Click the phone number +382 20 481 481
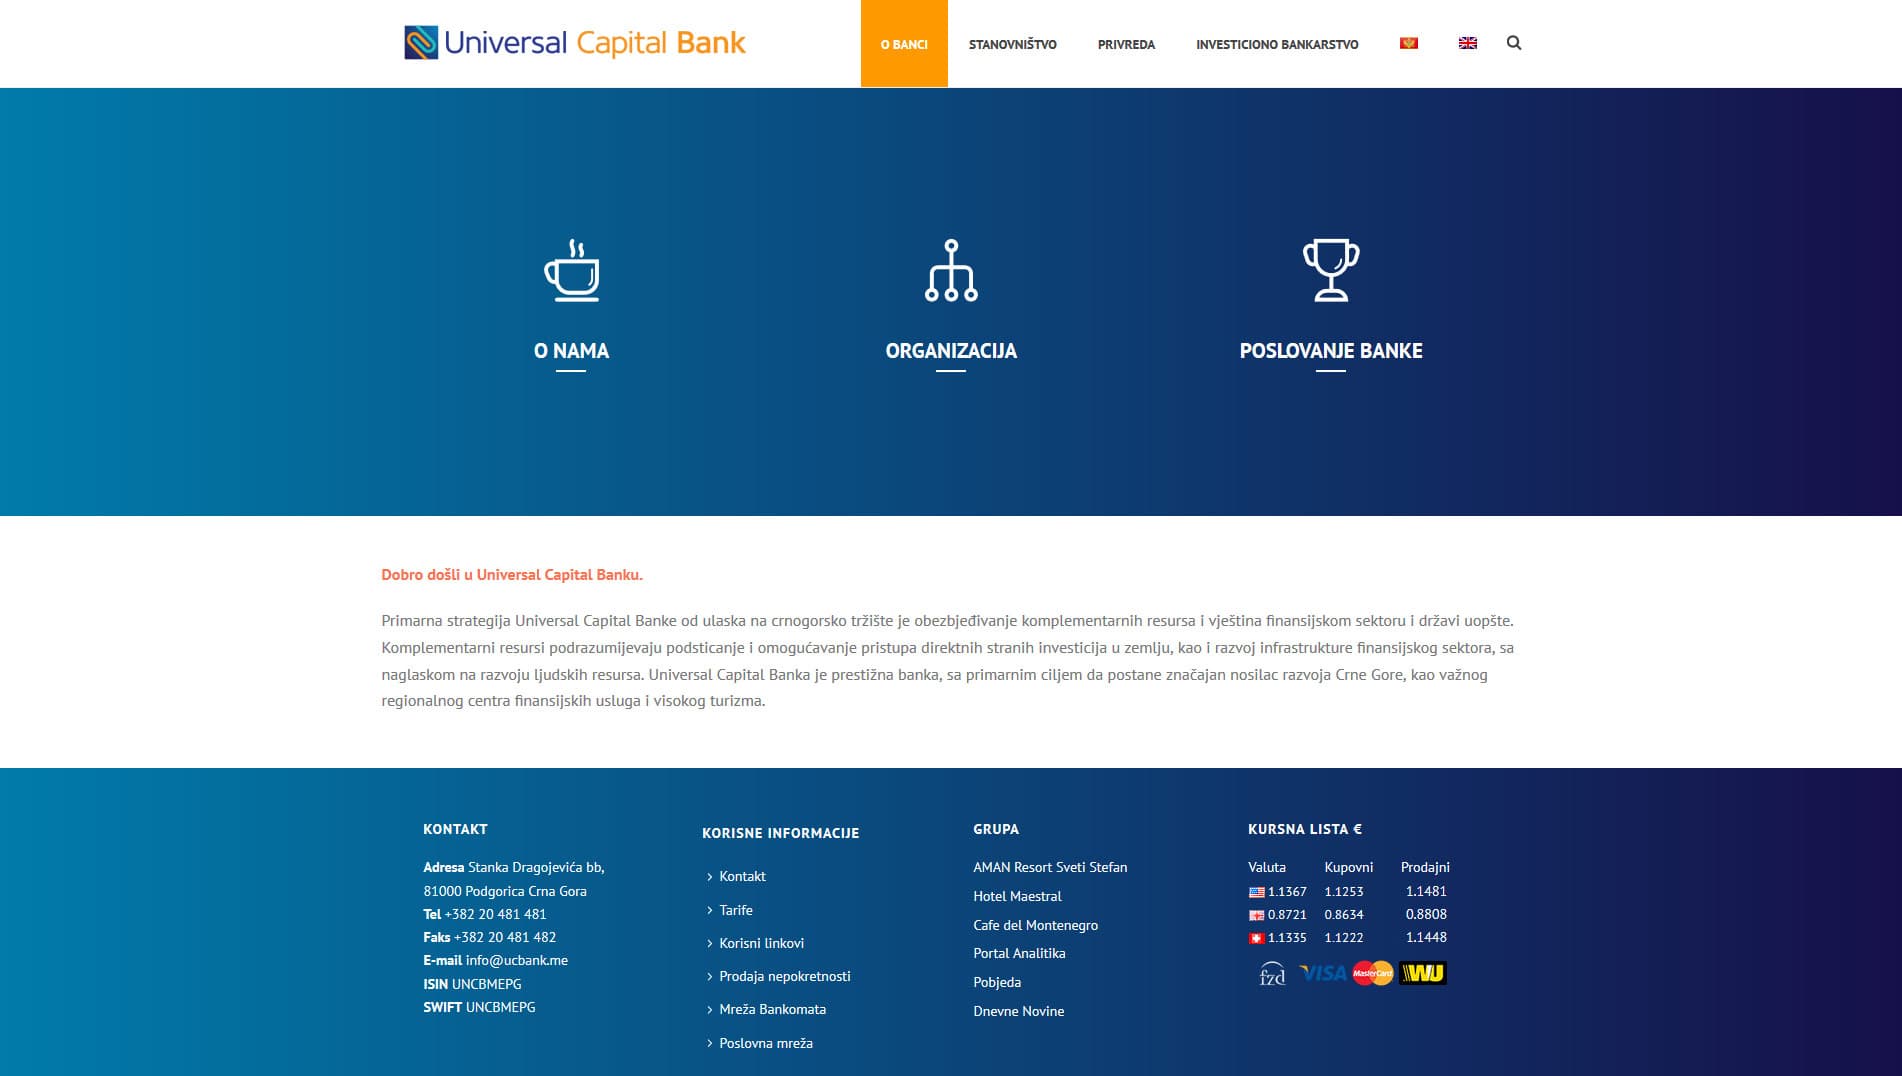Screen dimensions: 1902x1076 [495, 914]
